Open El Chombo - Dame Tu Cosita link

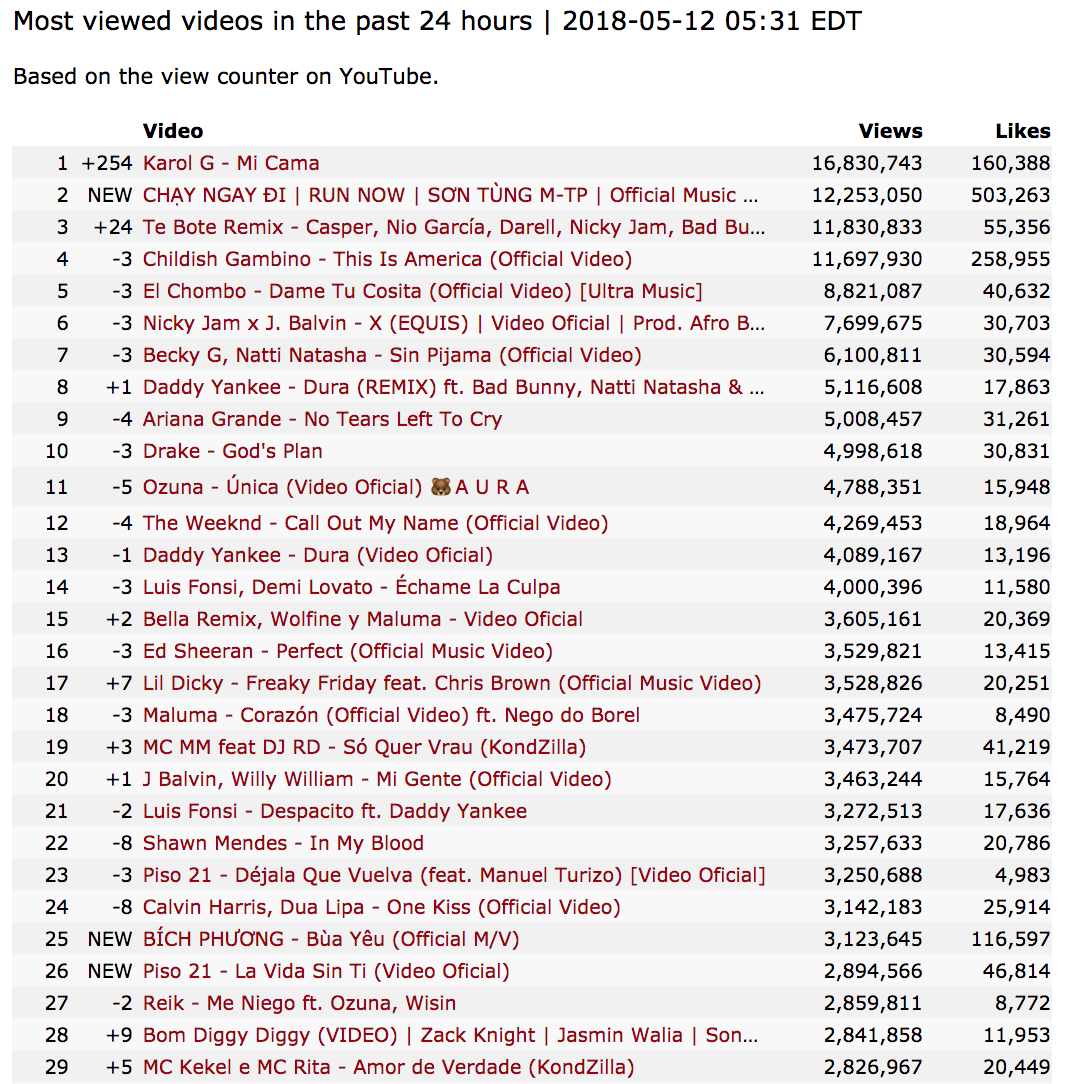pyautogui.click(x=422, y=291)
